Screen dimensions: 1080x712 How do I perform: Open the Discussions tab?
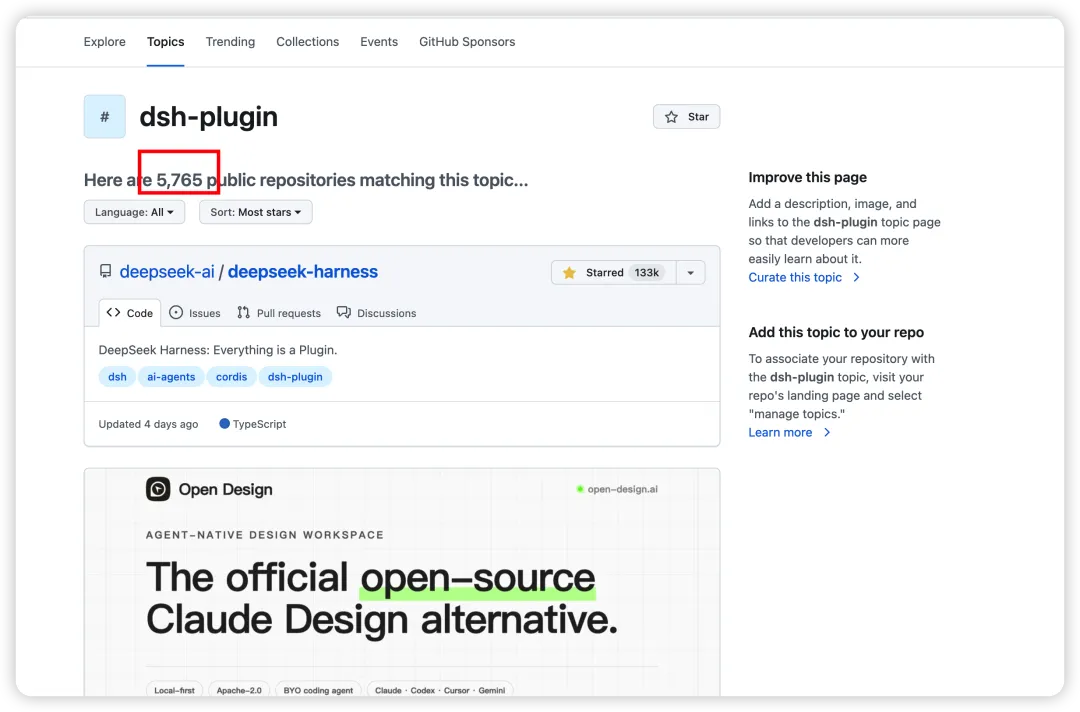point(376,313)
